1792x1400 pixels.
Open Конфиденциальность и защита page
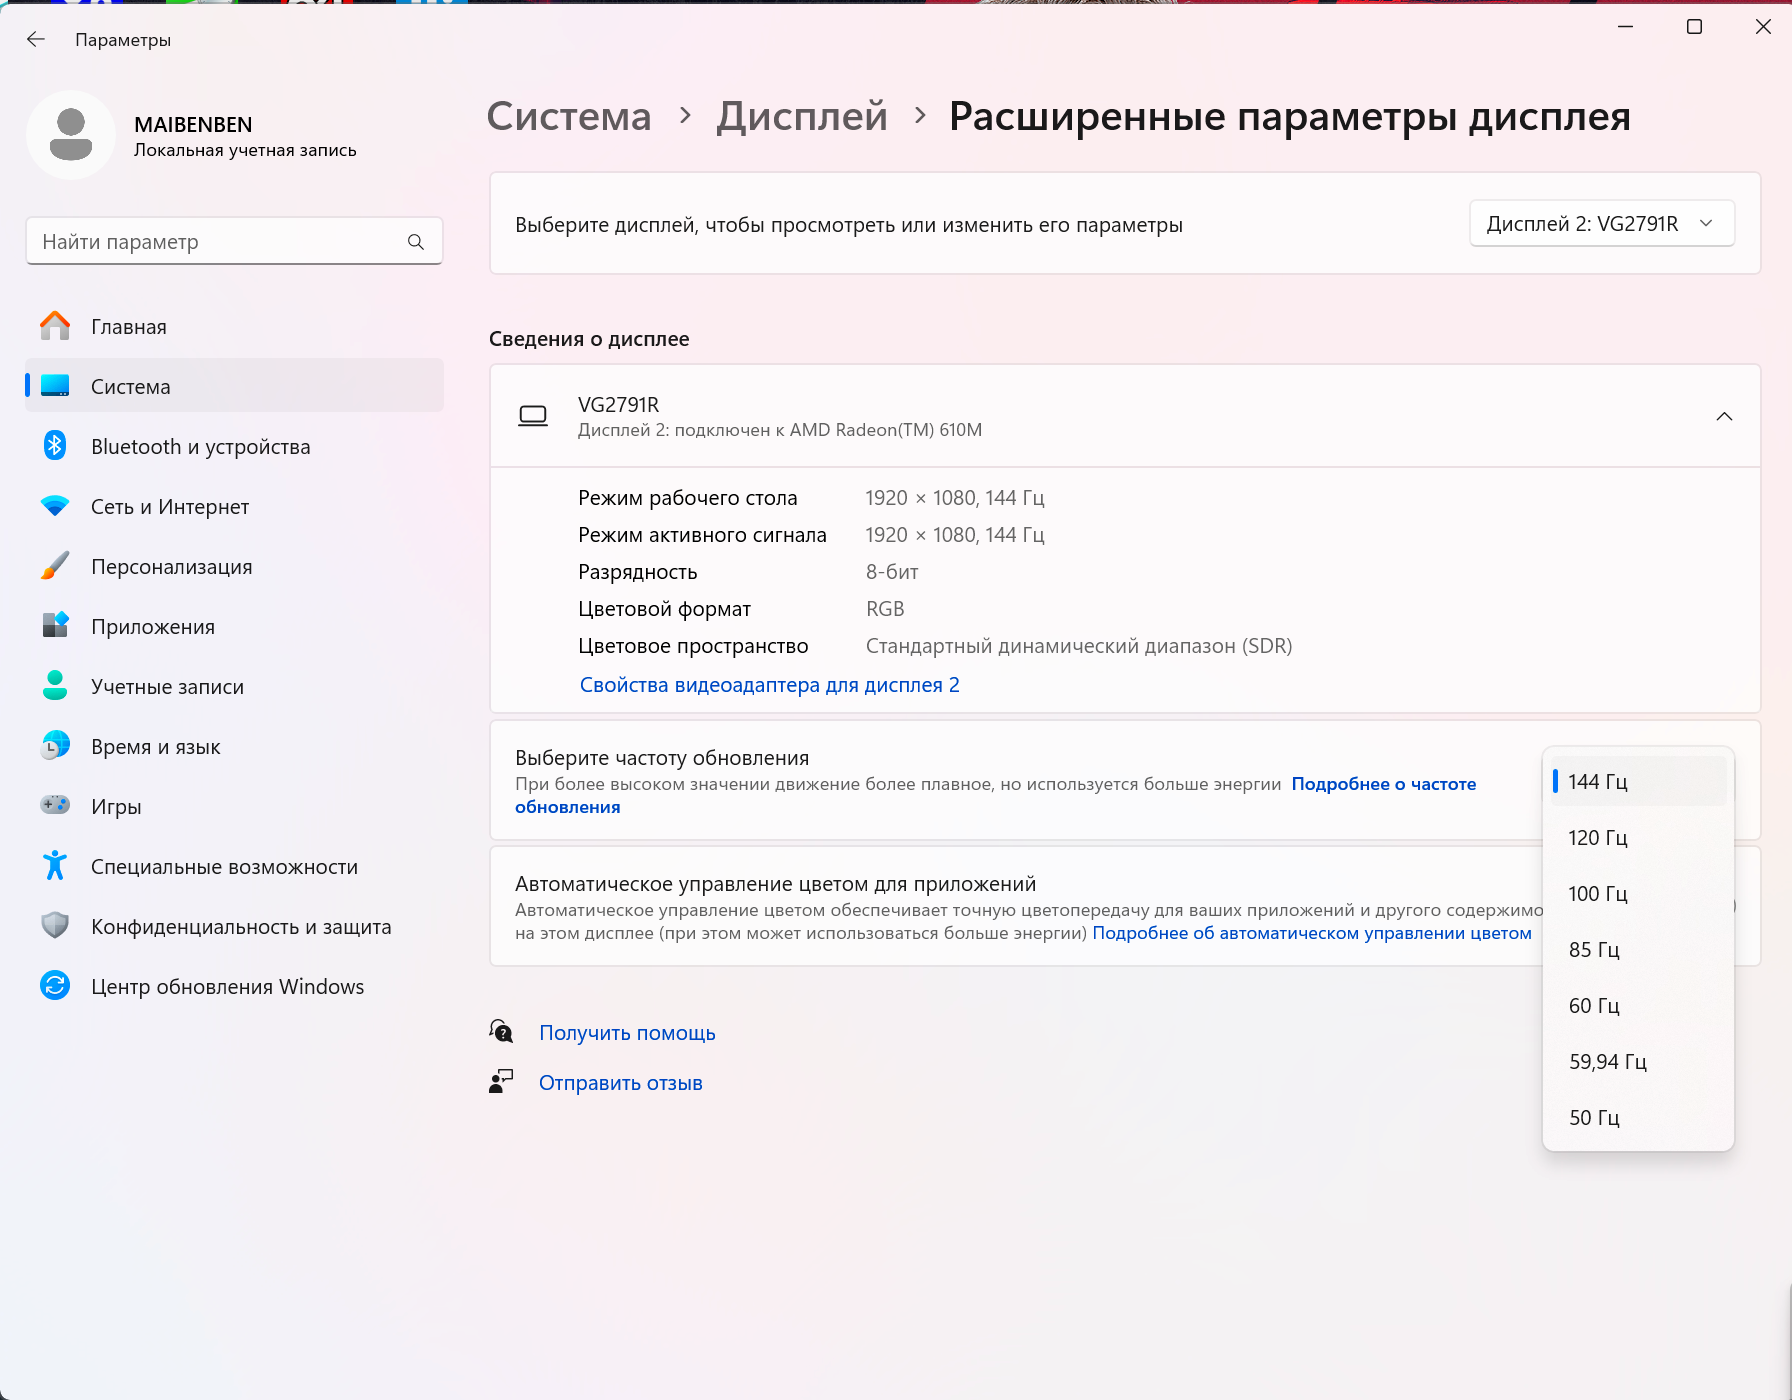(240, 927)
